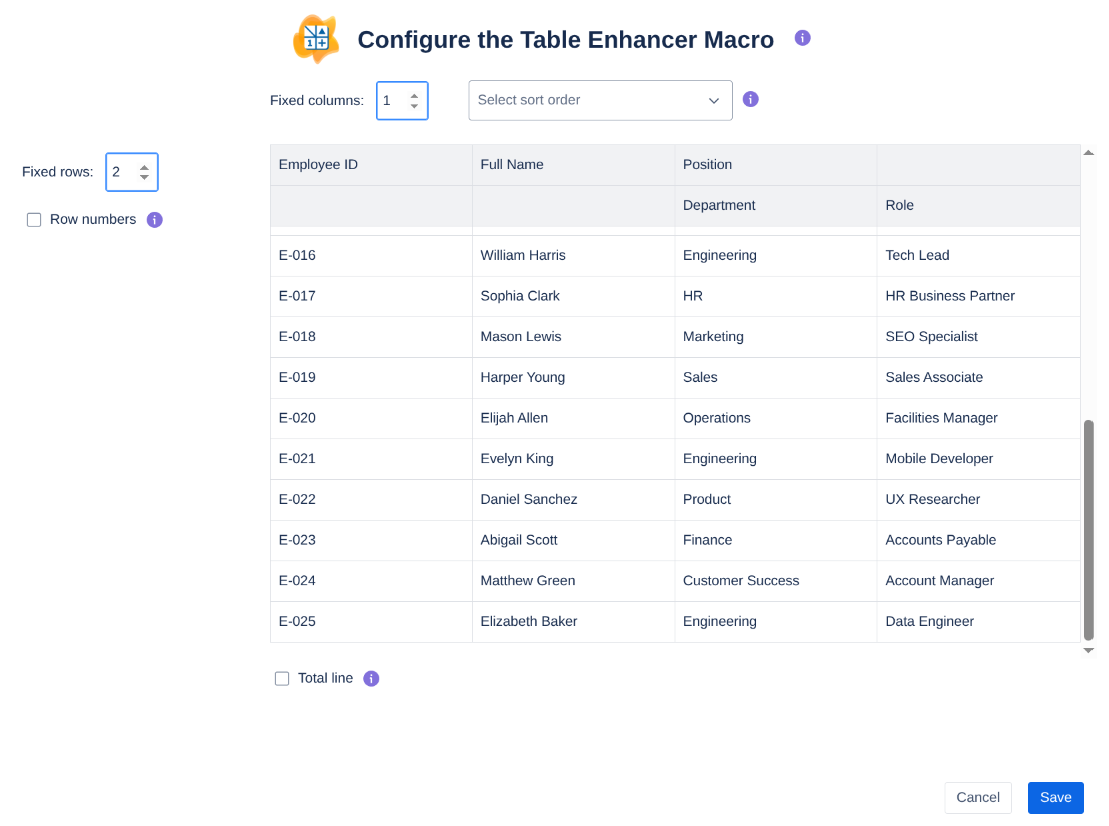This screenshot has width=1109, height=826.
Task: Click the scroll down arrow of the table
Action: [x=1089, y=650]
